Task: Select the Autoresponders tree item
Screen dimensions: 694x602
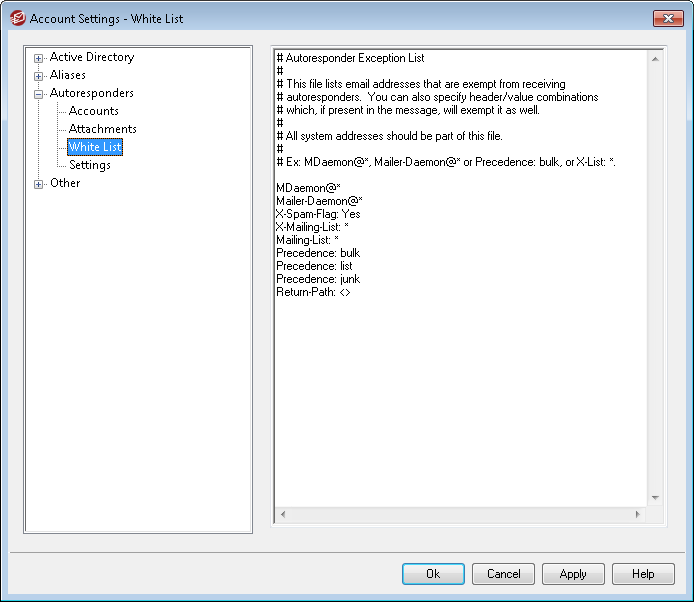Action: pyautogui.click(x=91, y=93)
